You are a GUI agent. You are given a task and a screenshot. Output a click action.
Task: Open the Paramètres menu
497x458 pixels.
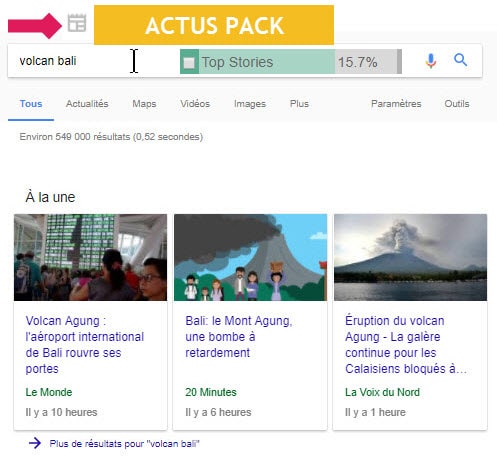396,104
